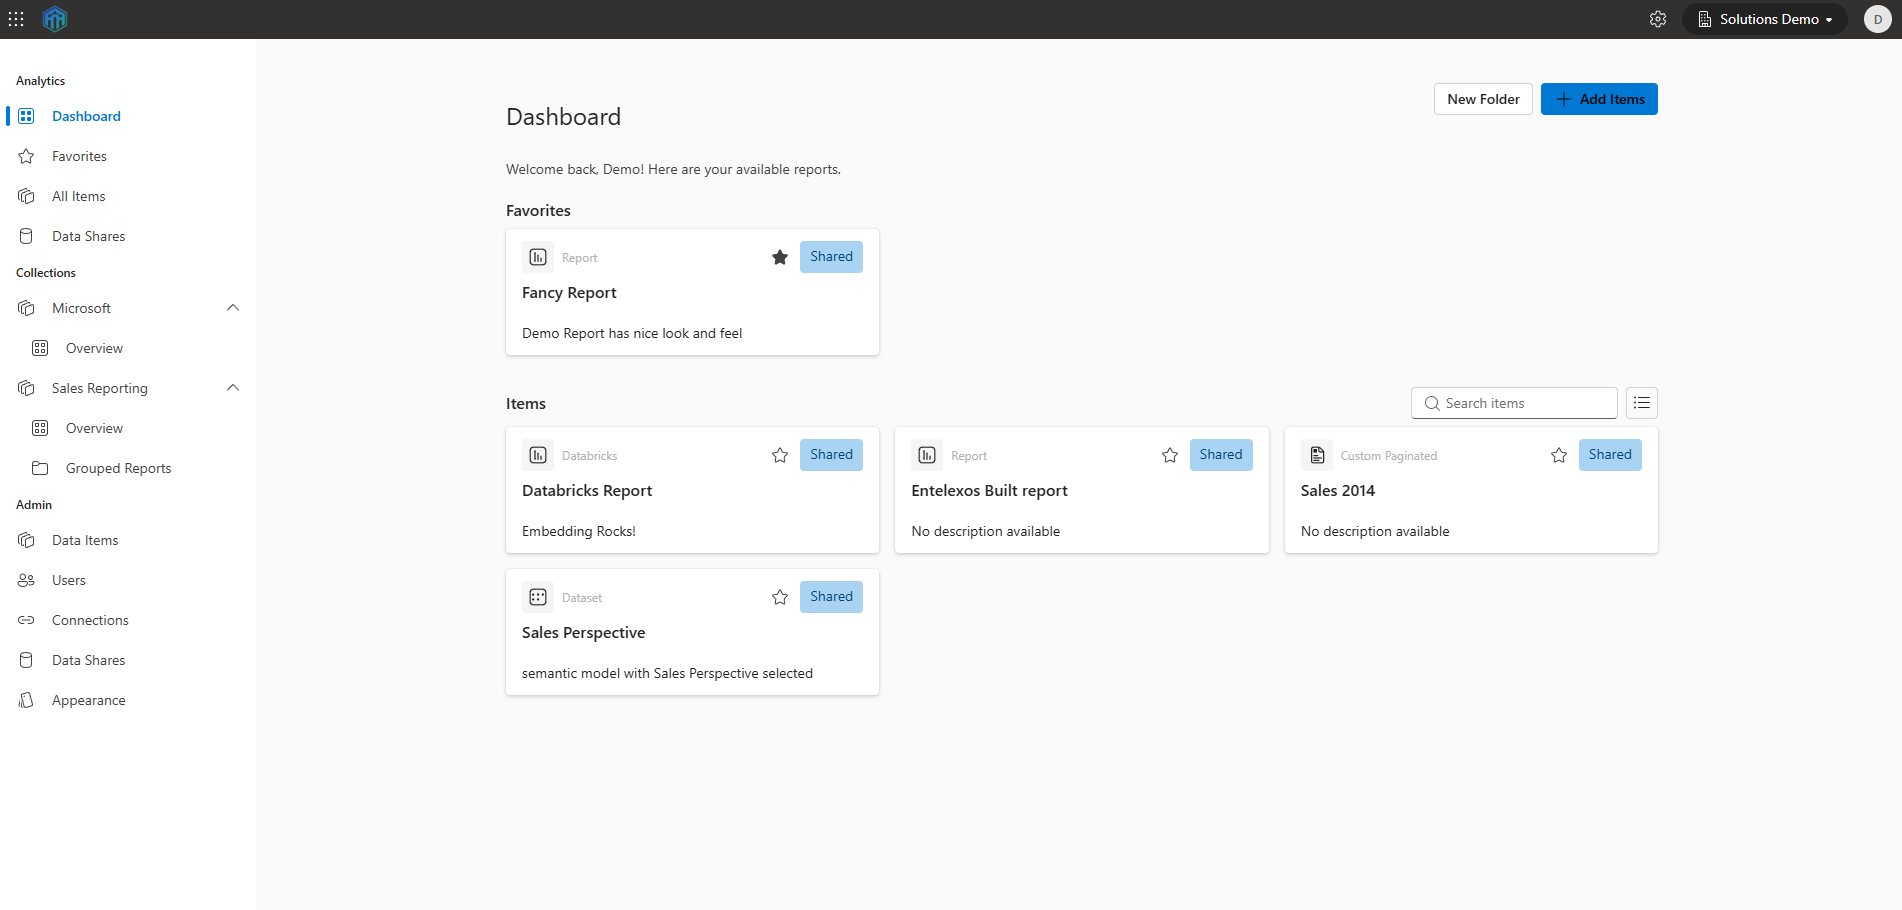Open the Data Items admin icon

(x=26, y=539)
